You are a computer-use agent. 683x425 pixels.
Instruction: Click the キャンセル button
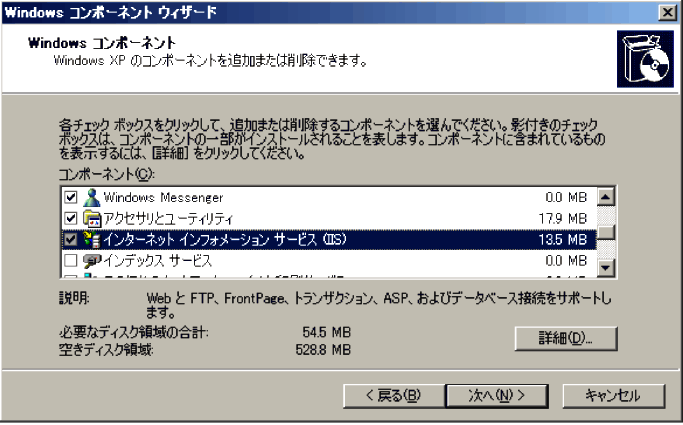point(614,396)
